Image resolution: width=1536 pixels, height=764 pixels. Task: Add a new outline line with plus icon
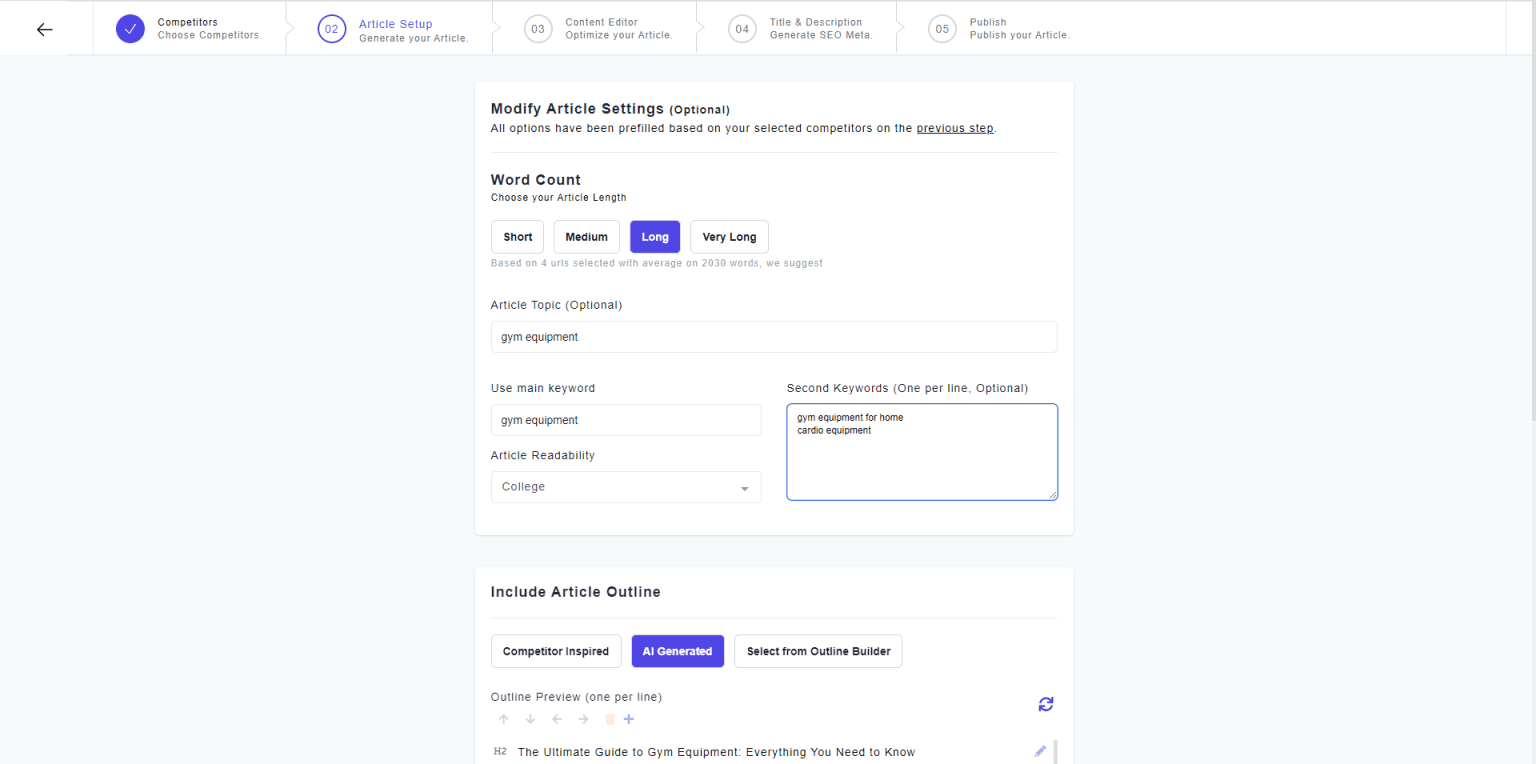(629, 719)
